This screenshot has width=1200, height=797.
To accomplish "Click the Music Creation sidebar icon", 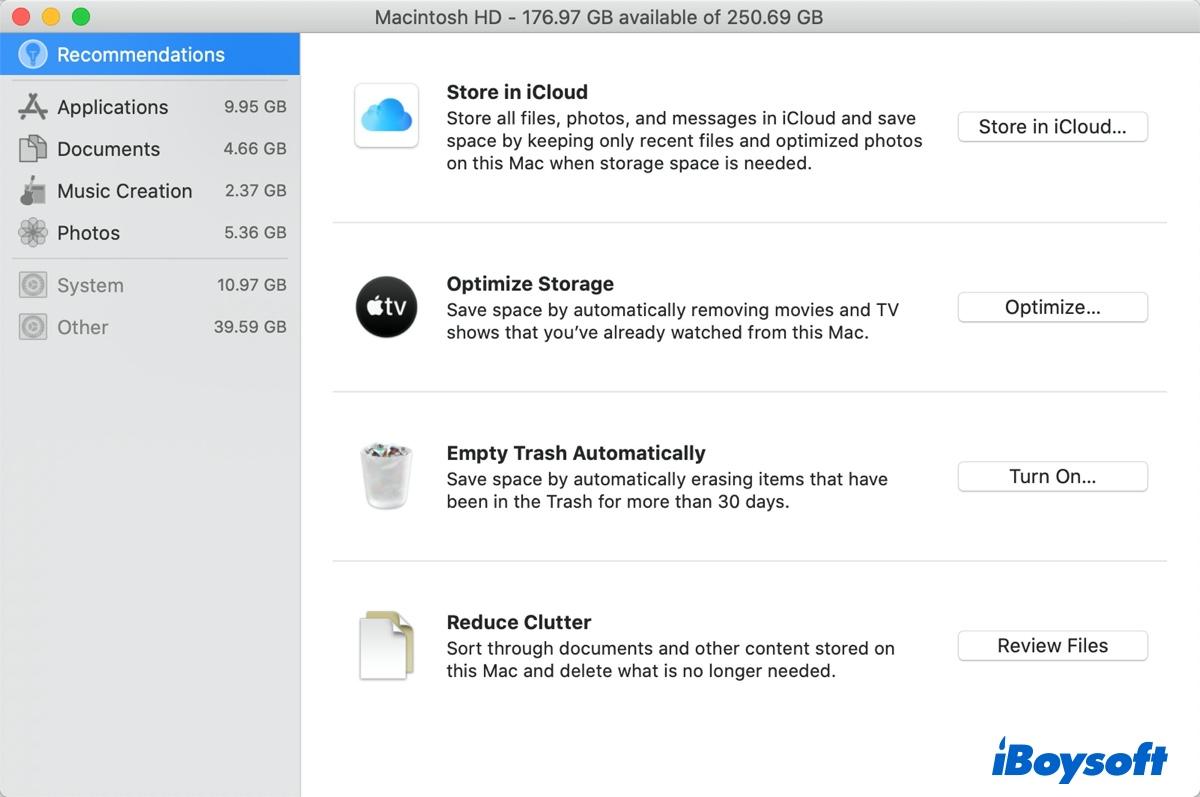I will [x=33, y=191].
